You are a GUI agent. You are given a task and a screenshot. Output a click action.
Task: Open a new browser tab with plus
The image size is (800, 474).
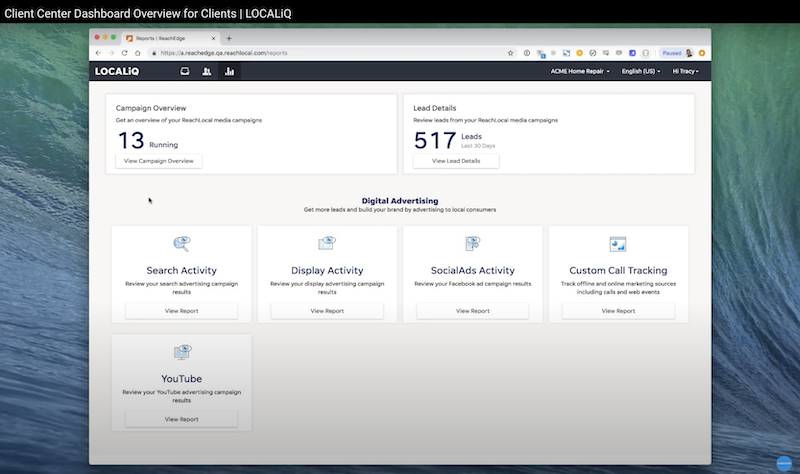click(x=229, y=38)
